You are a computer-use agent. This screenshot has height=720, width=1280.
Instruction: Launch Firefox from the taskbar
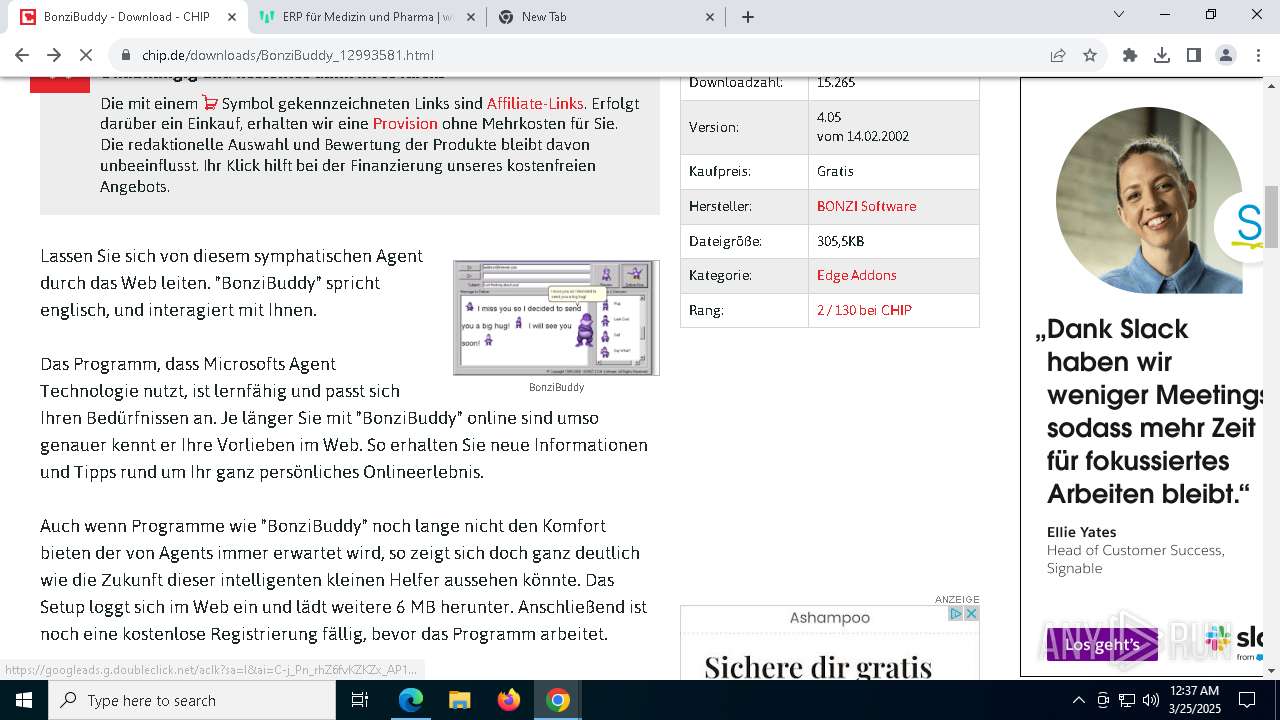[509, 700]
